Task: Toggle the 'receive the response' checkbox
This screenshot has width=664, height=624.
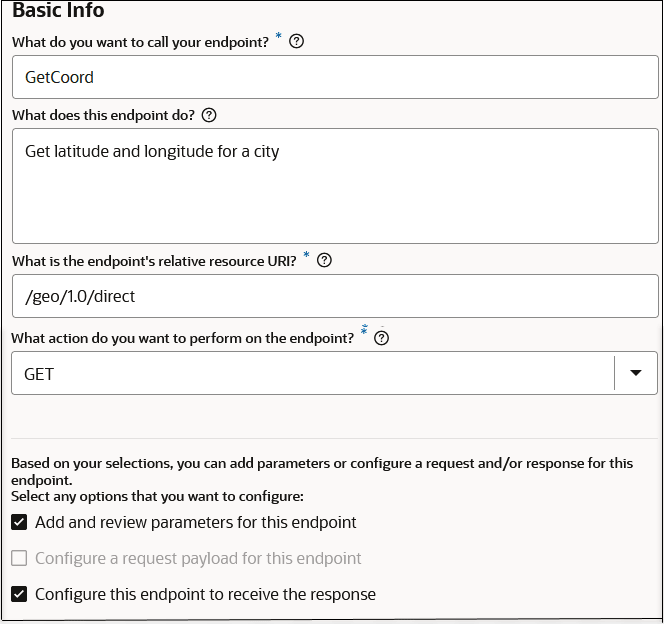Action: [19, 594]
